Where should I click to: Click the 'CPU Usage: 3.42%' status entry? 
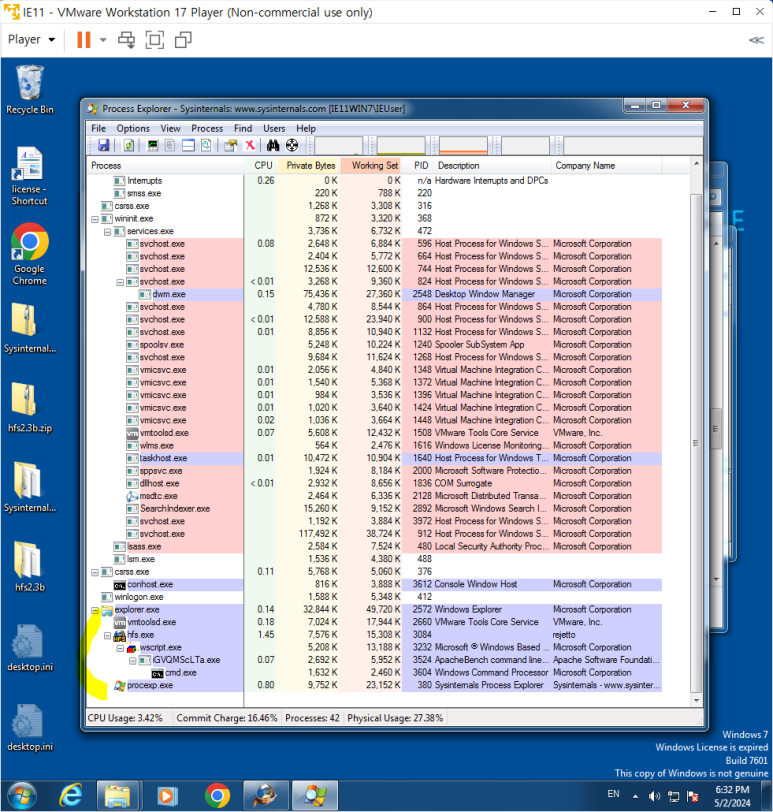[125, 718]
